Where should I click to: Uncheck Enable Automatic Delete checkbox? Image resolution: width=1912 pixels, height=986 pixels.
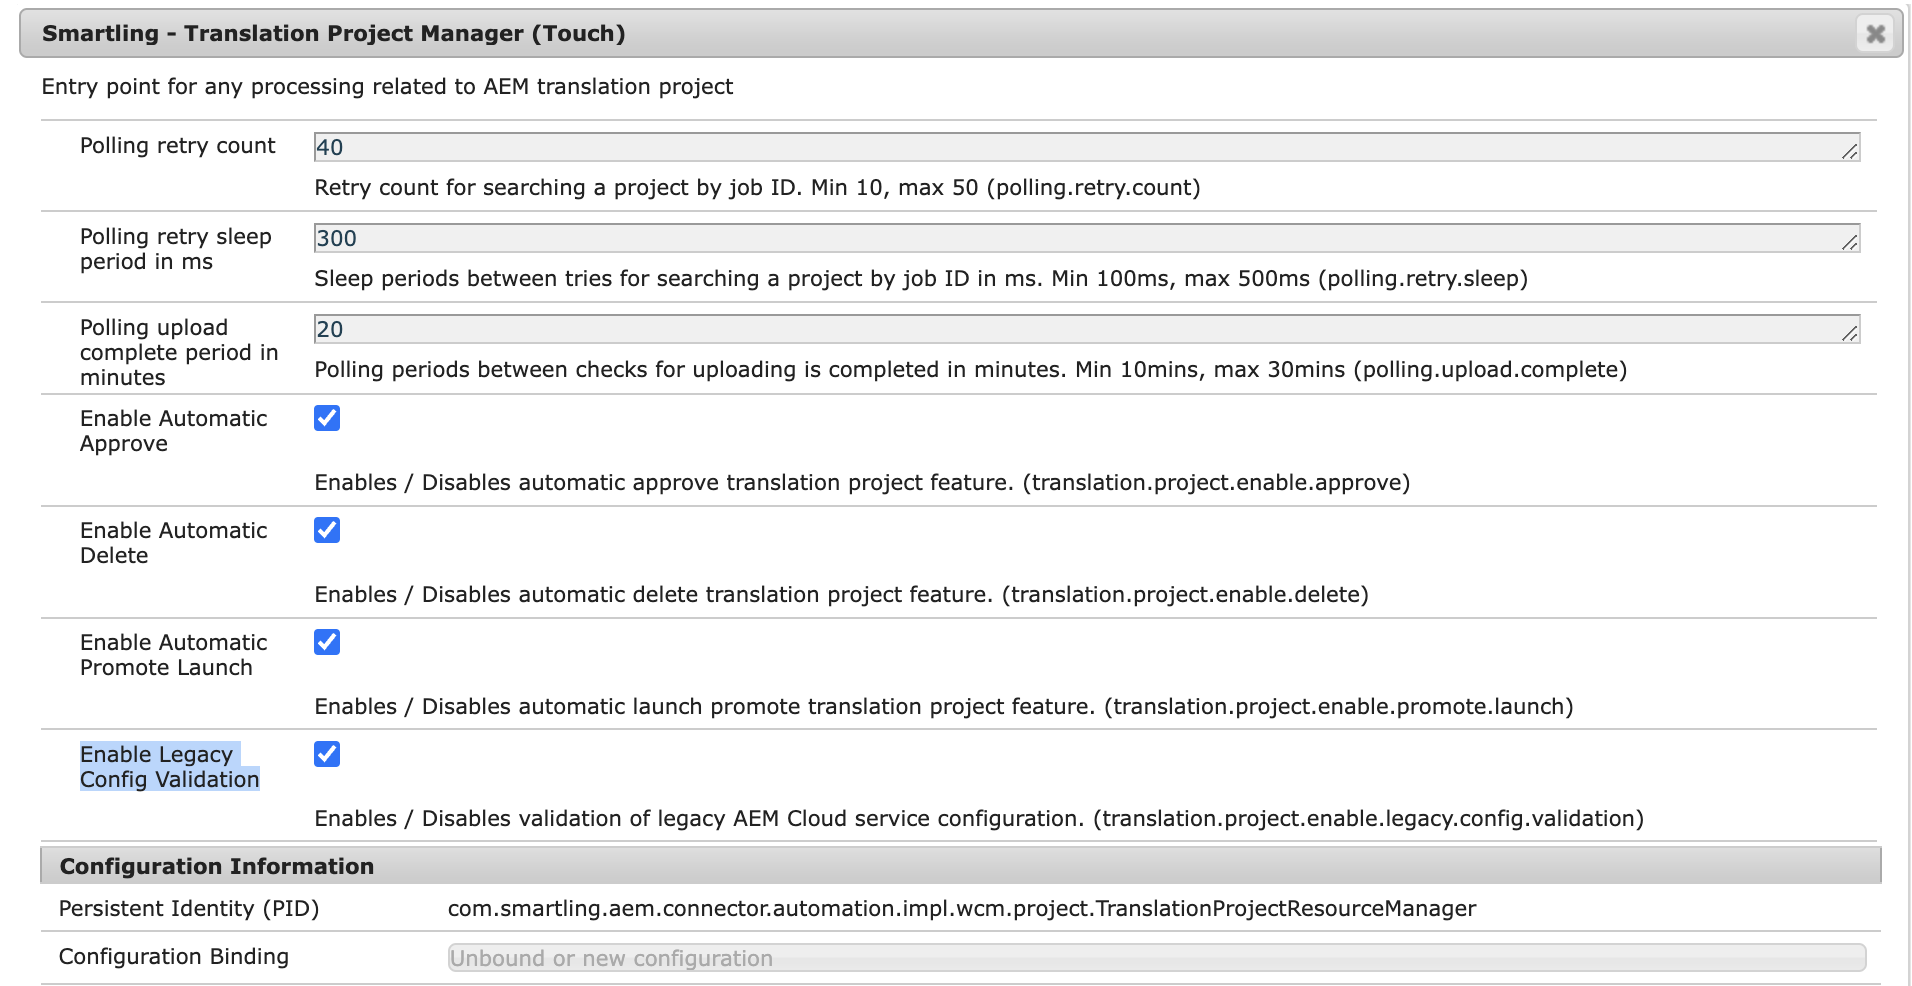pos(327,530)
